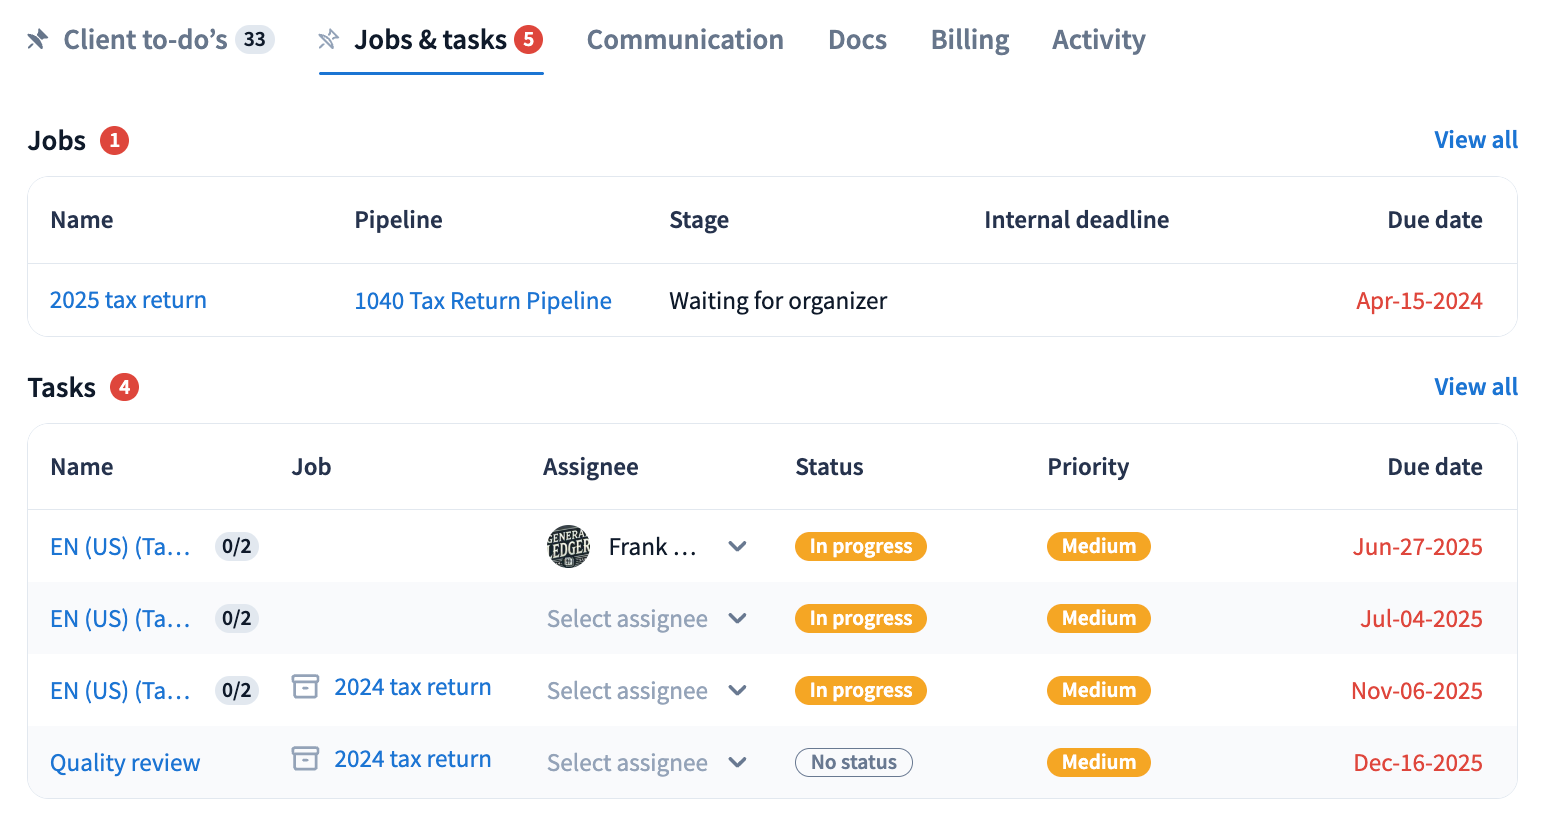Click the 0/2 subtask counter in the Jun-27-2025 row
Viewport: 1544px width, 824px height.
click(237, 547)
